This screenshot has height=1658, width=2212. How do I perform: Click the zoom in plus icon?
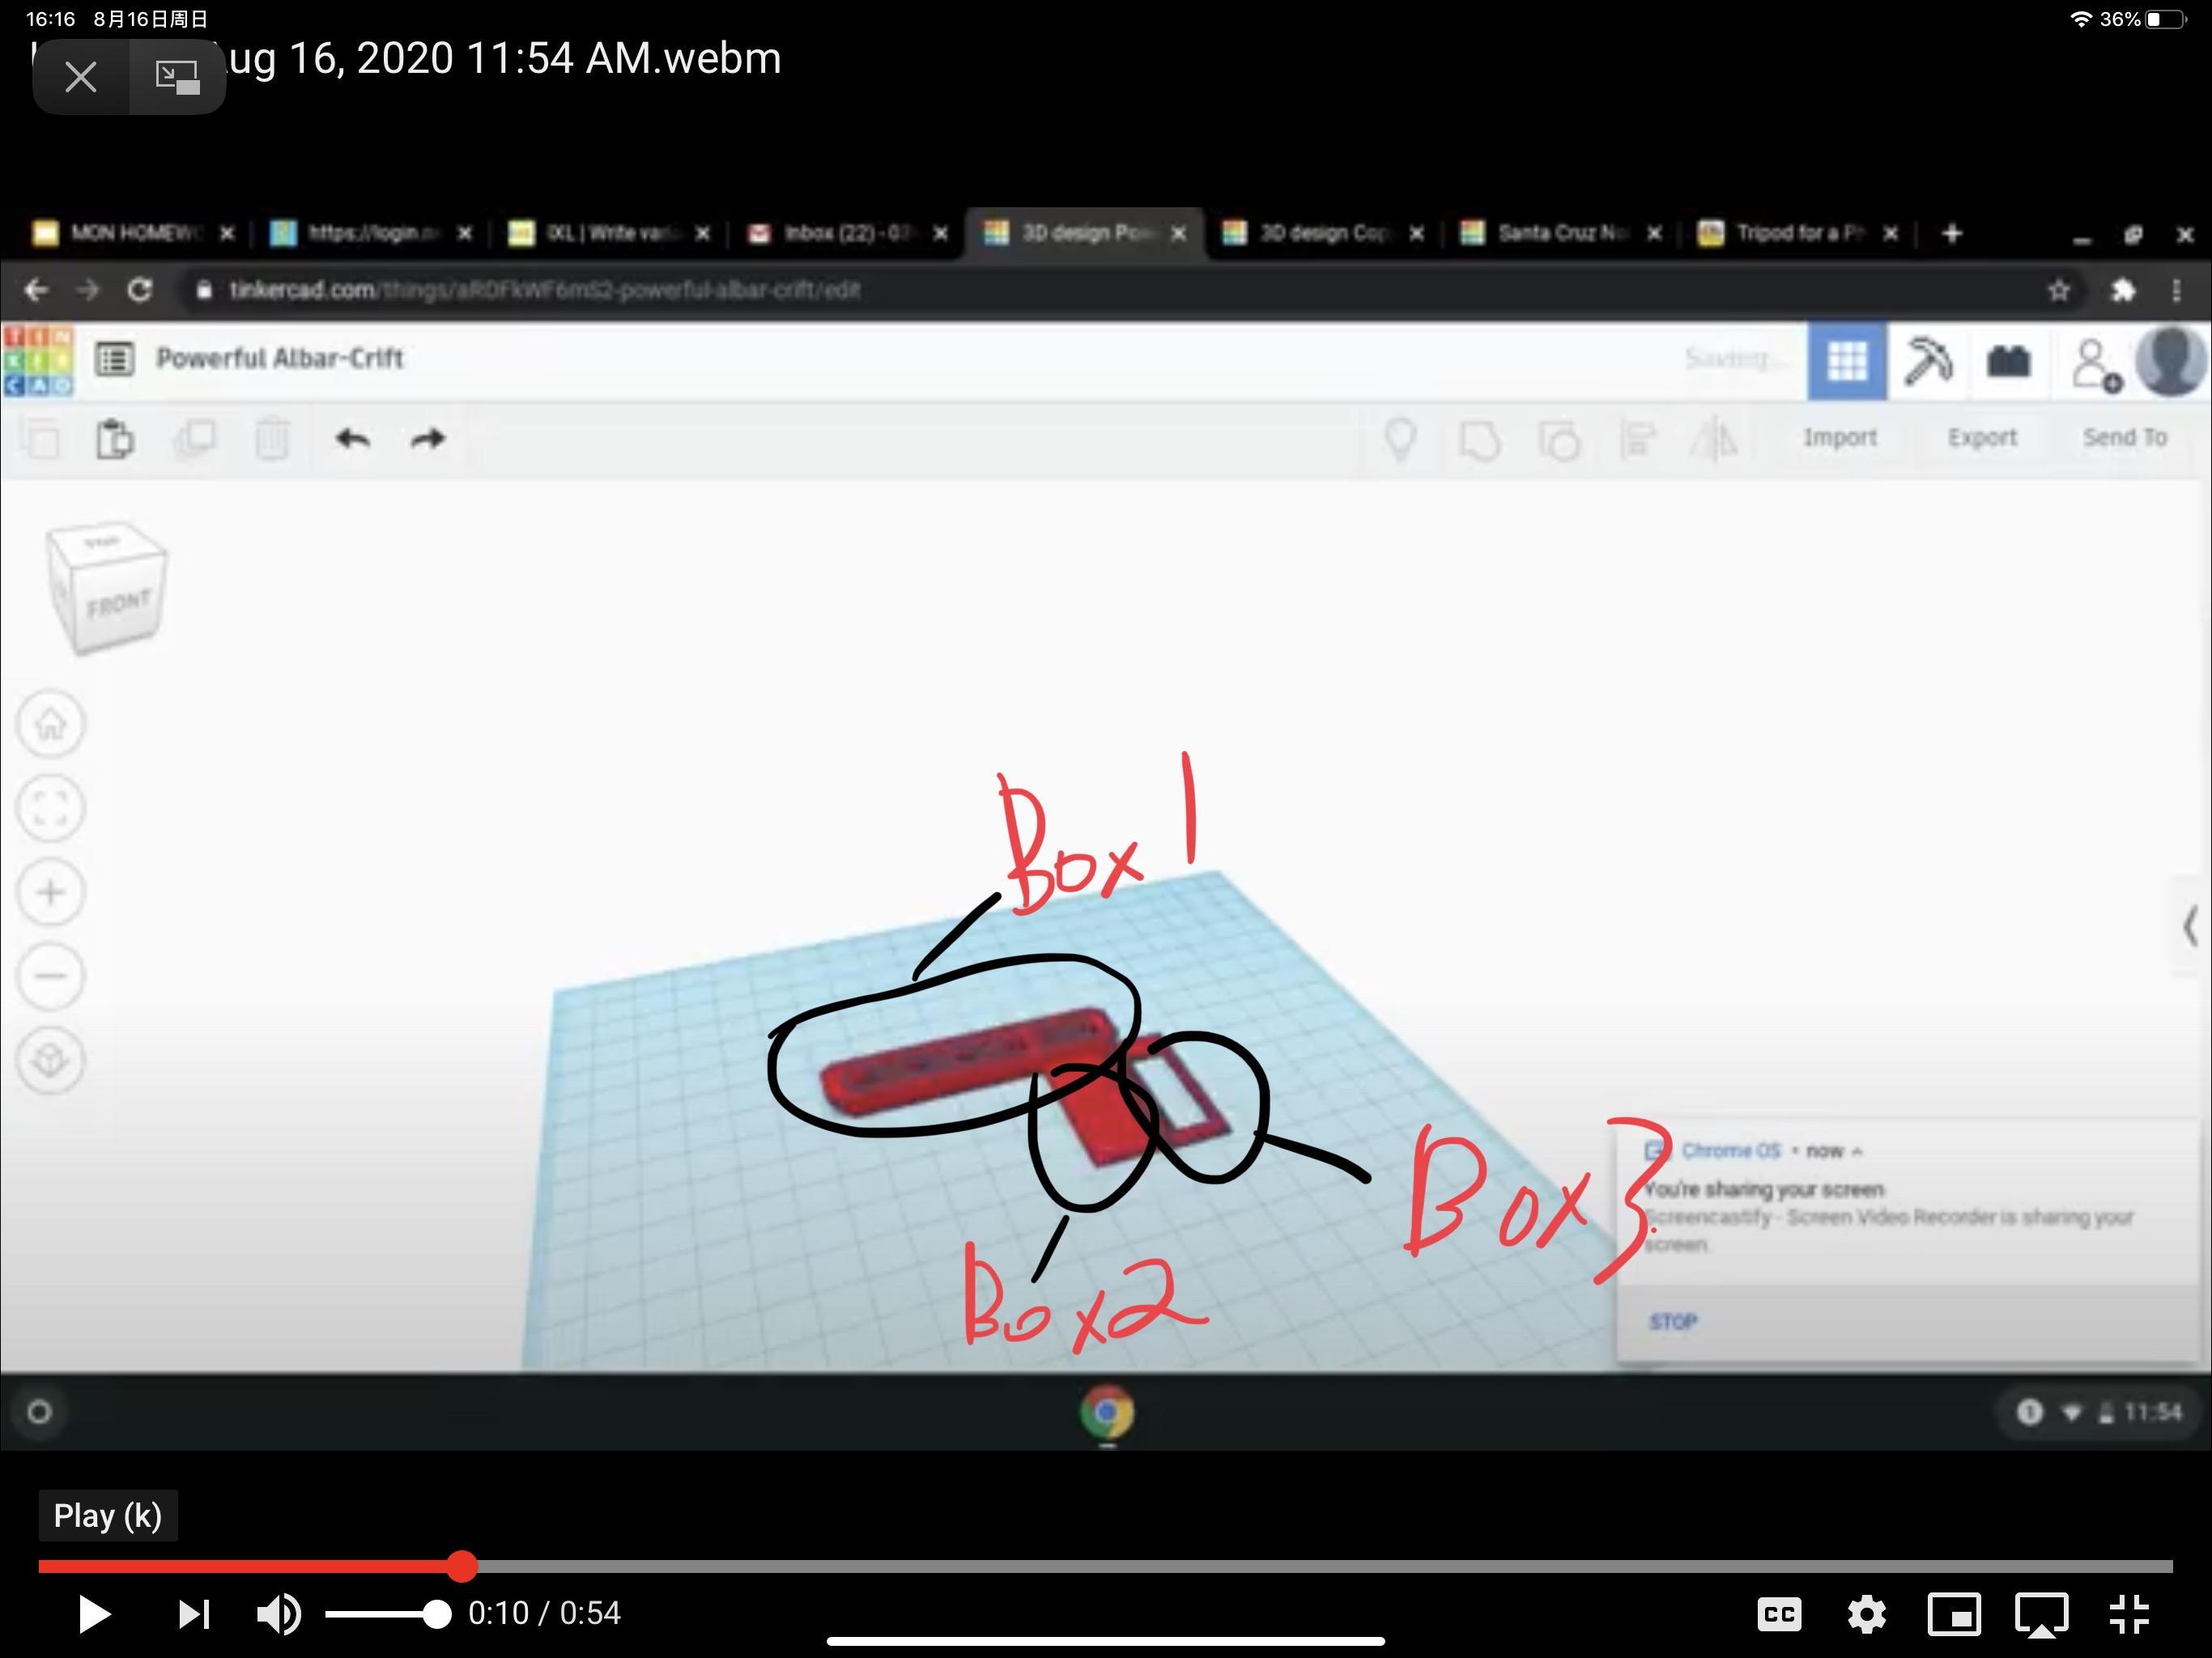pyautogui.click(x=51, y=892)
